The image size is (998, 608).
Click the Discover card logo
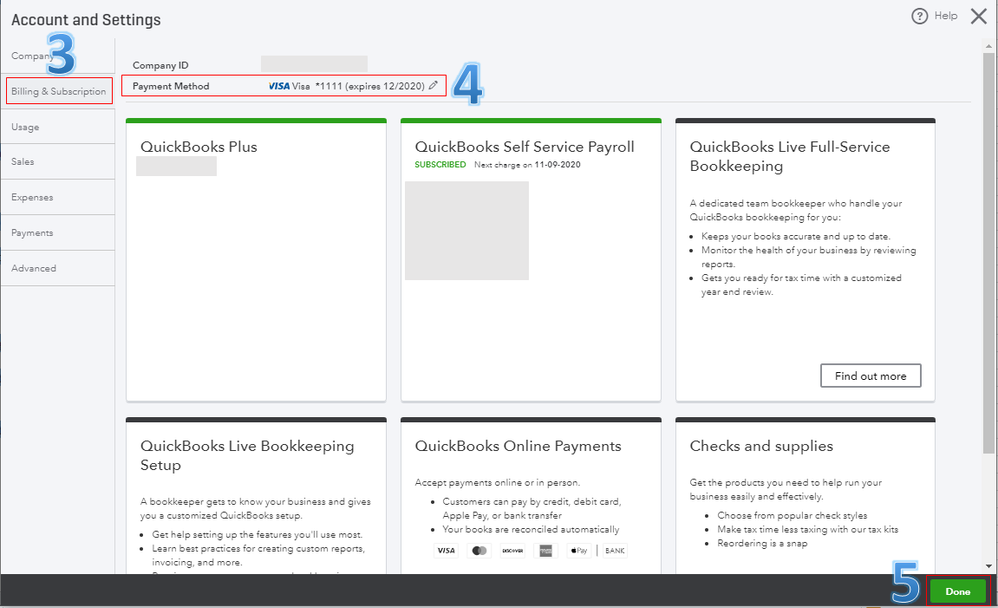512,551
